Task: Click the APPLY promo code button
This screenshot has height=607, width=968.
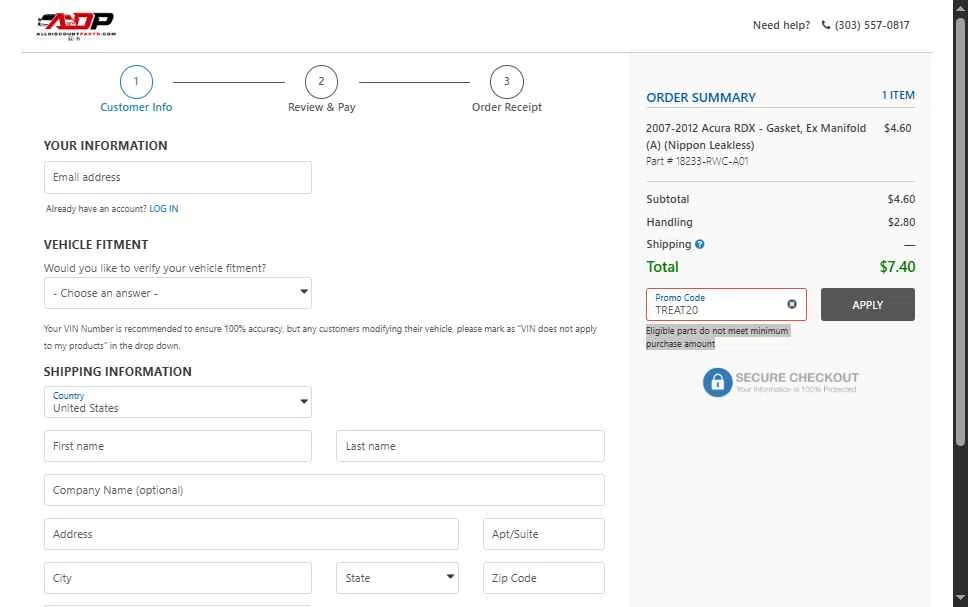Action: click(867, 304)
